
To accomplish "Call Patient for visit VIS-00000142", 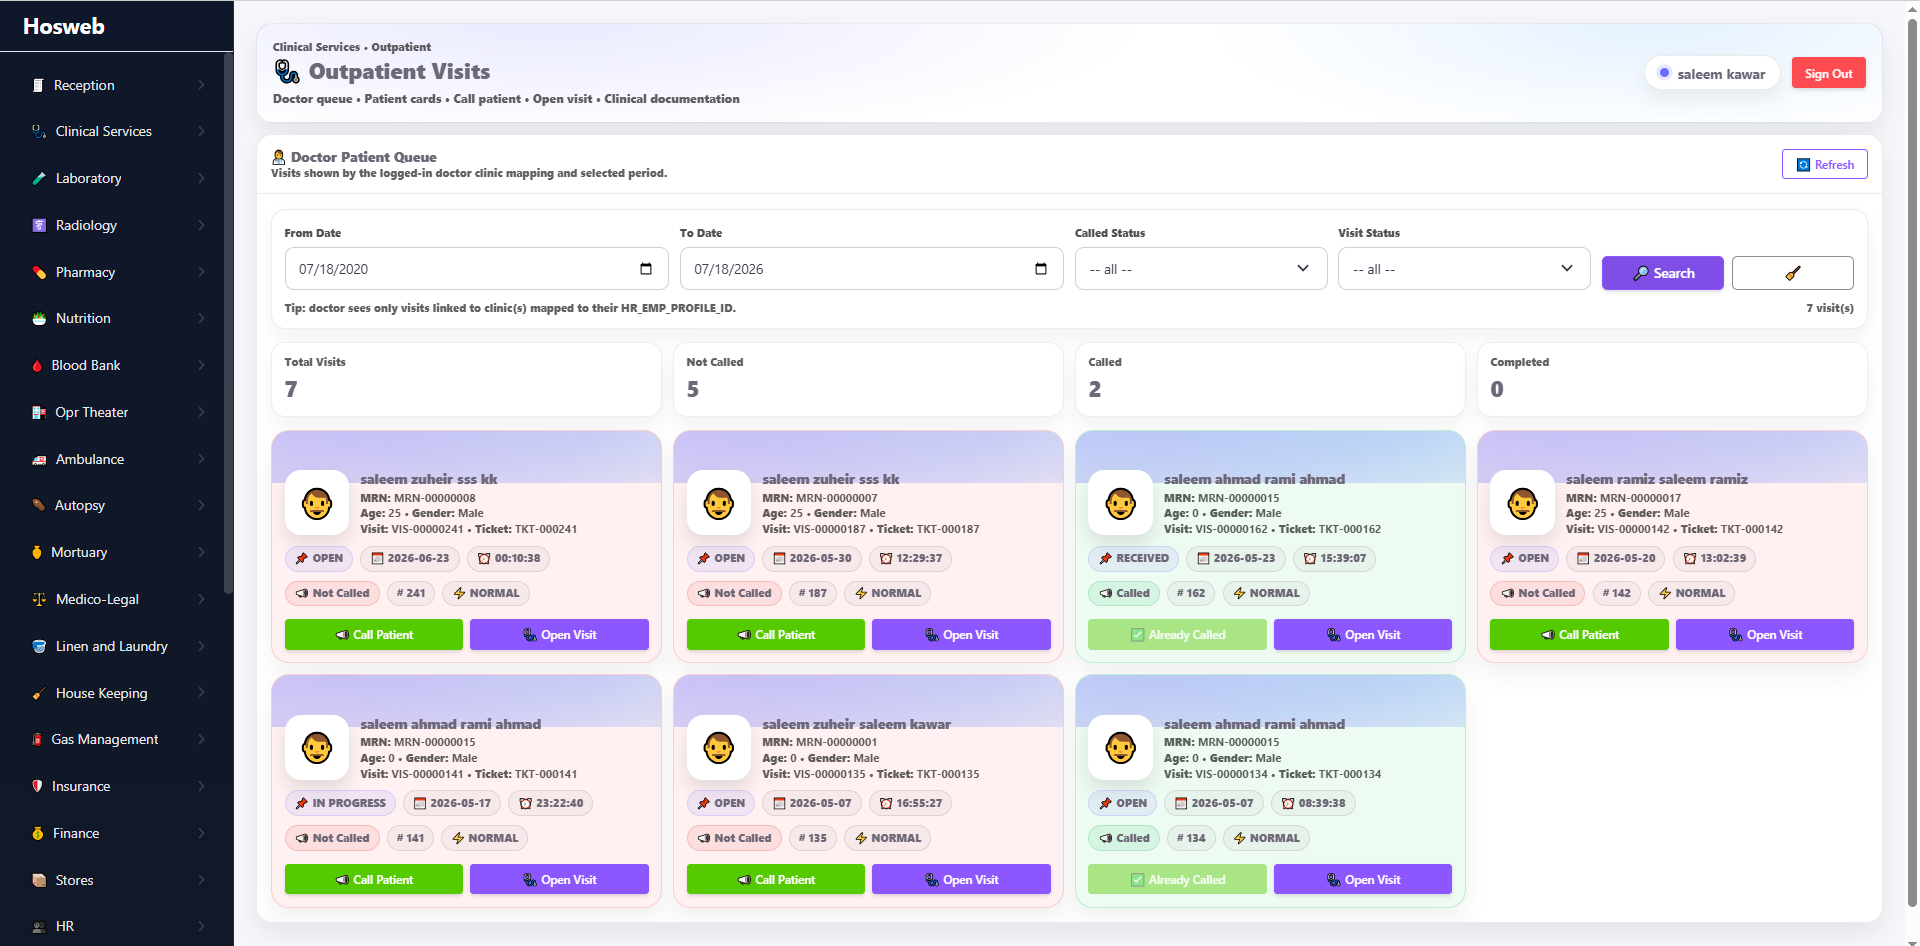I will click(1579, 635).
